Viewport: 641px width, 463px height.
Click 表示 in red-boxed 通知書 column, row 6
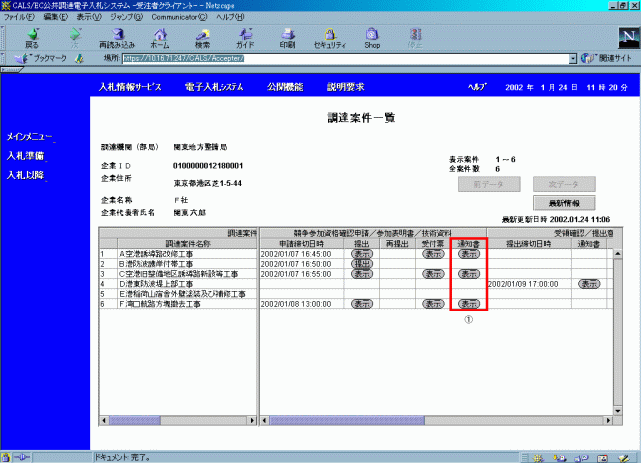pos(468,304)
